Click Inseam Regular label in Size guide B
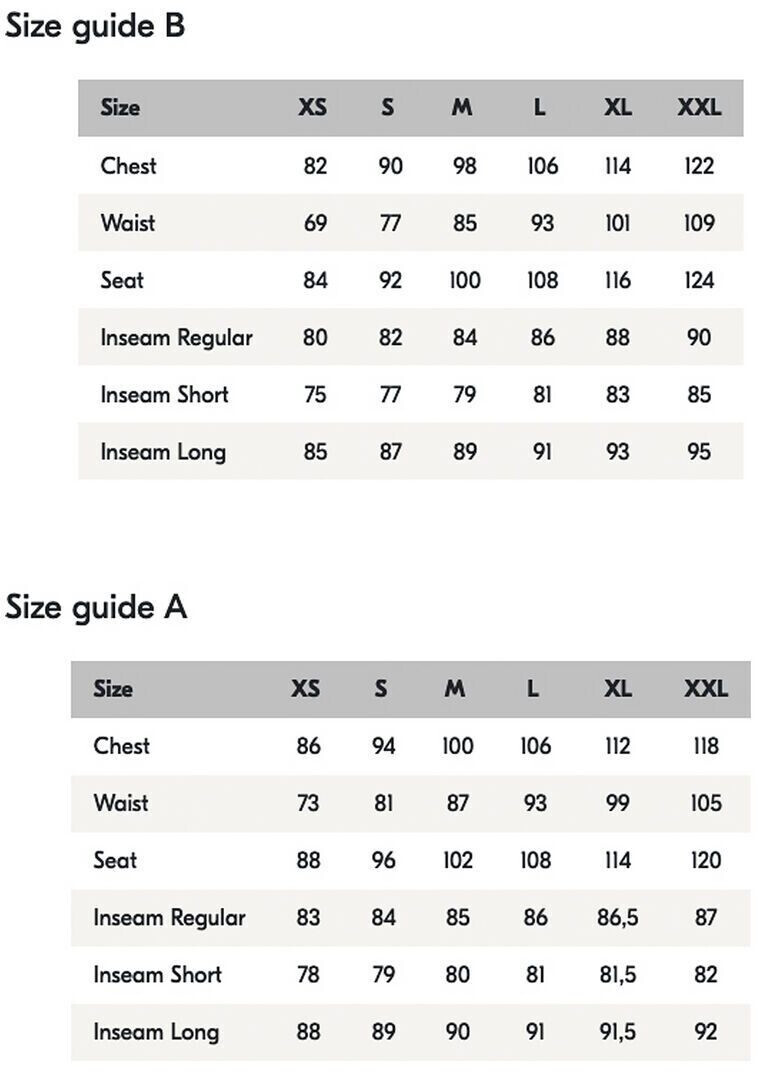758x1072 pixels. [176, 338]
